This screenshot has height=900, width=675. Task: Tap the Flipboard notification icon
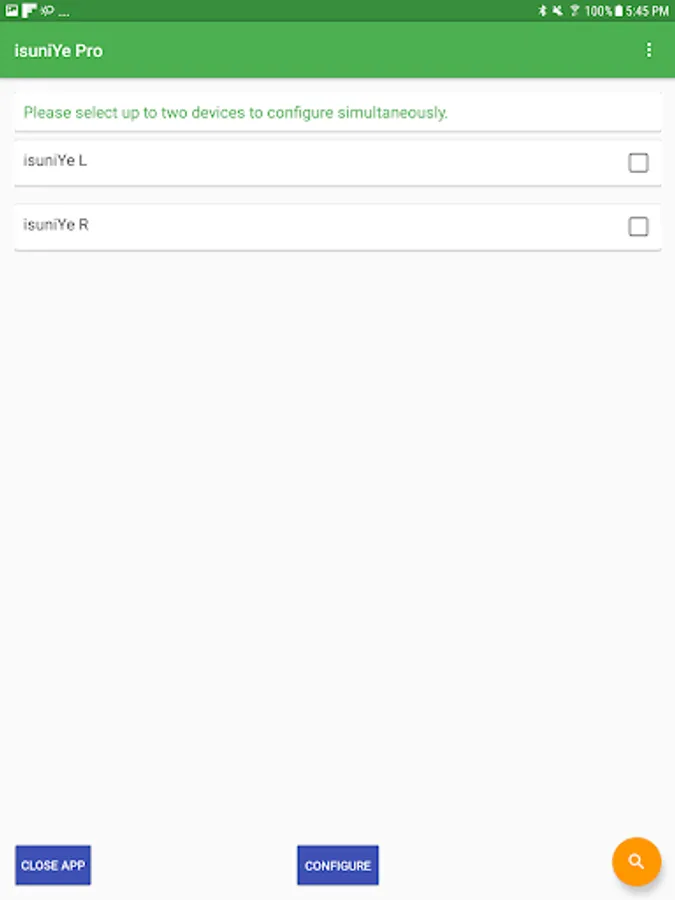(29, 10)
